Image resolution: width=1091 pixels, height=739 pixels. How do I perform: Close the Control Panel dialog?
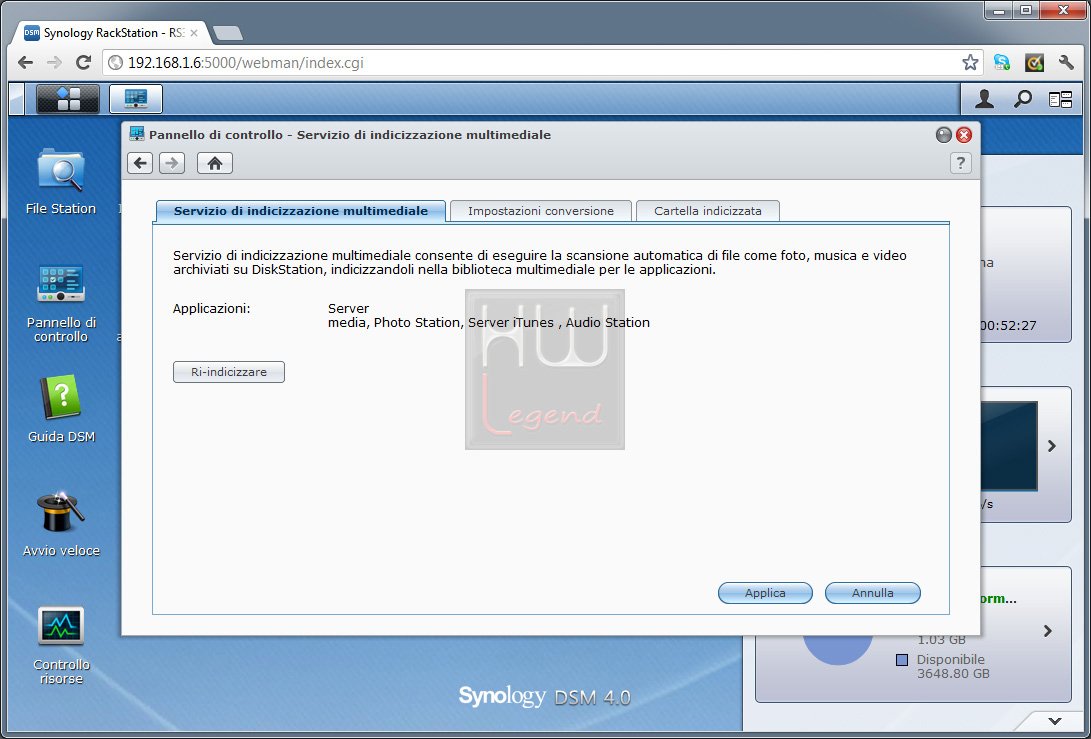[x=964, y=135]
